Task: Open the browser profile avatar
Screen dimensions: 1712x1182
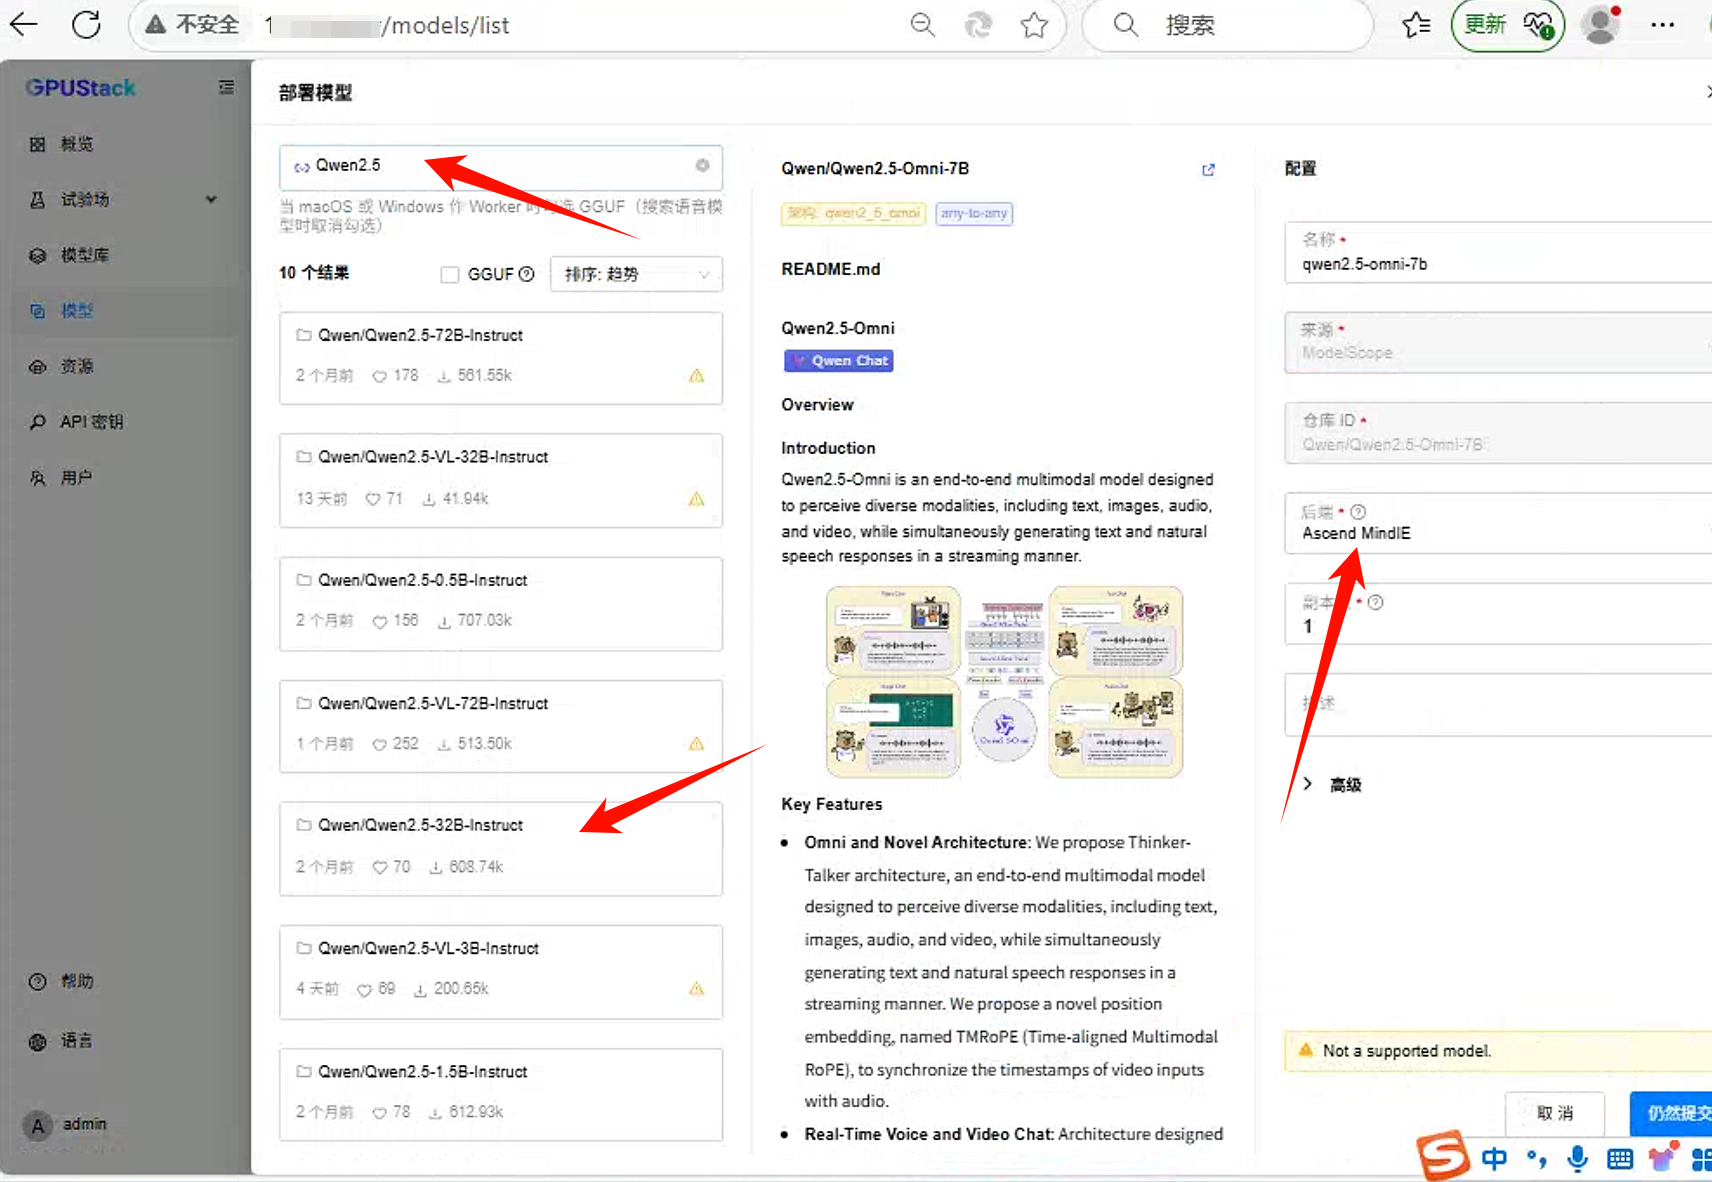Action: [1601, 25]
